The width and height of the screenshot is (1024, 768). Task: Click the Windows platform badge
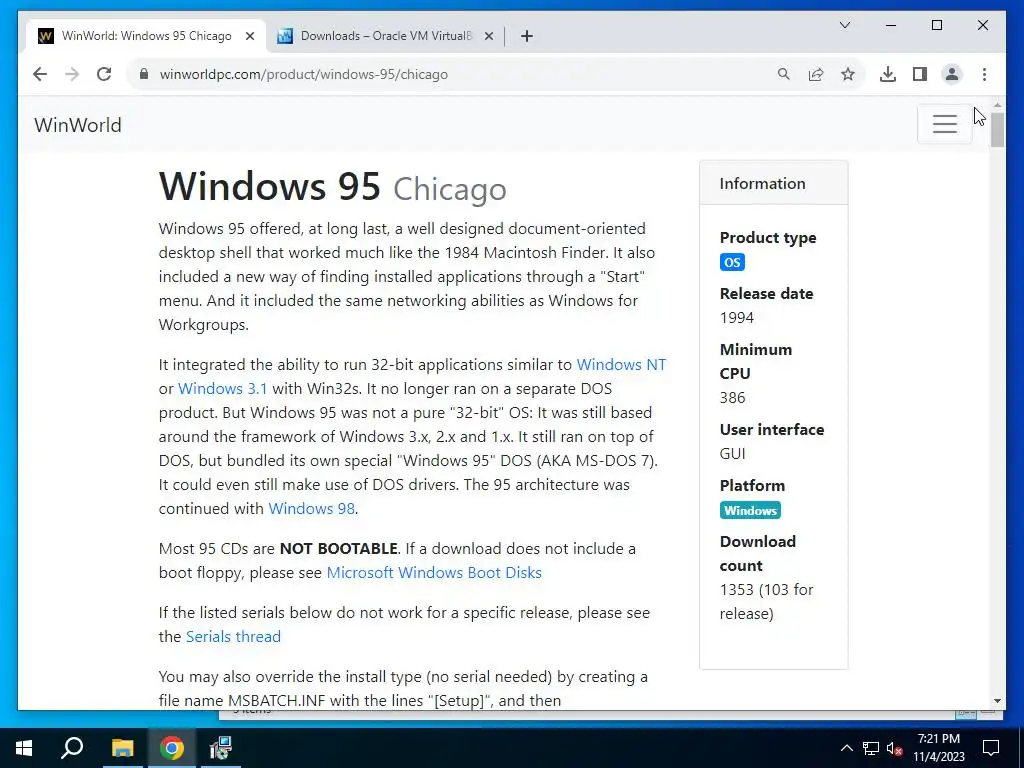pyautogui.click(x=750, y=511)
